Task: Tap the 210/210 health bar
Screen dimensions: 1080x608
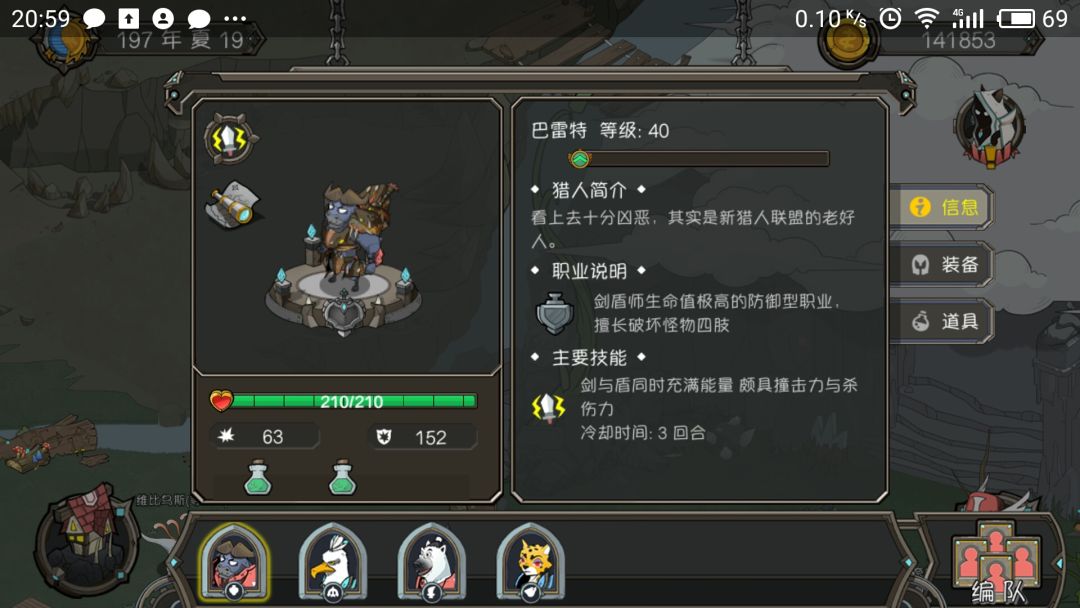Action: coord(344,401)
